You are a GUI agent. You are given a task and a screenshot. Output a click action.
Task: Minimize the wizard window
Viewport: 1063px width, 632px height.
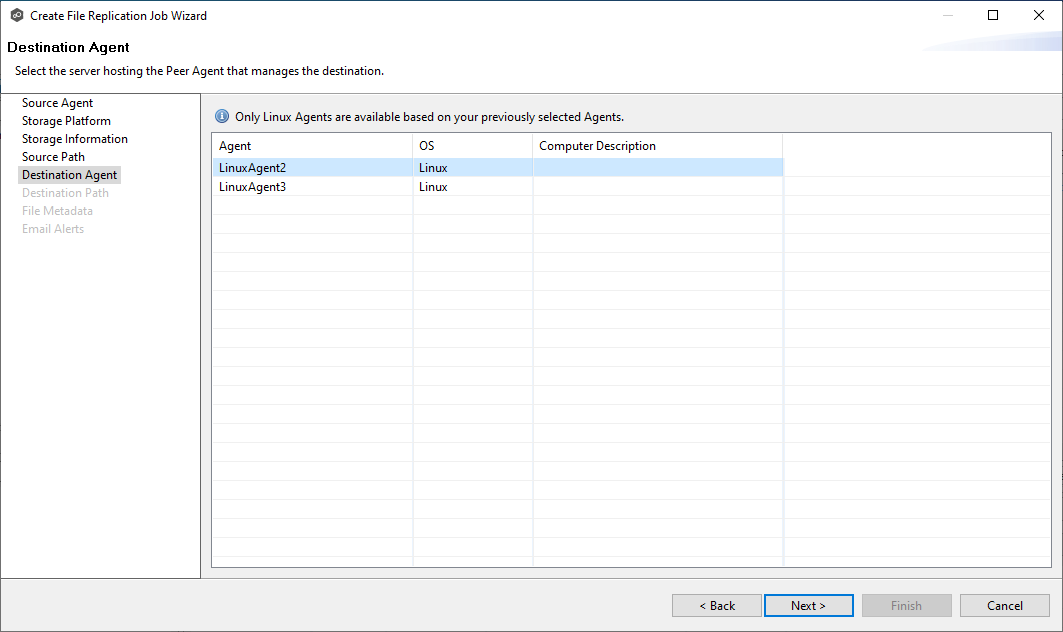pos(946,15)
